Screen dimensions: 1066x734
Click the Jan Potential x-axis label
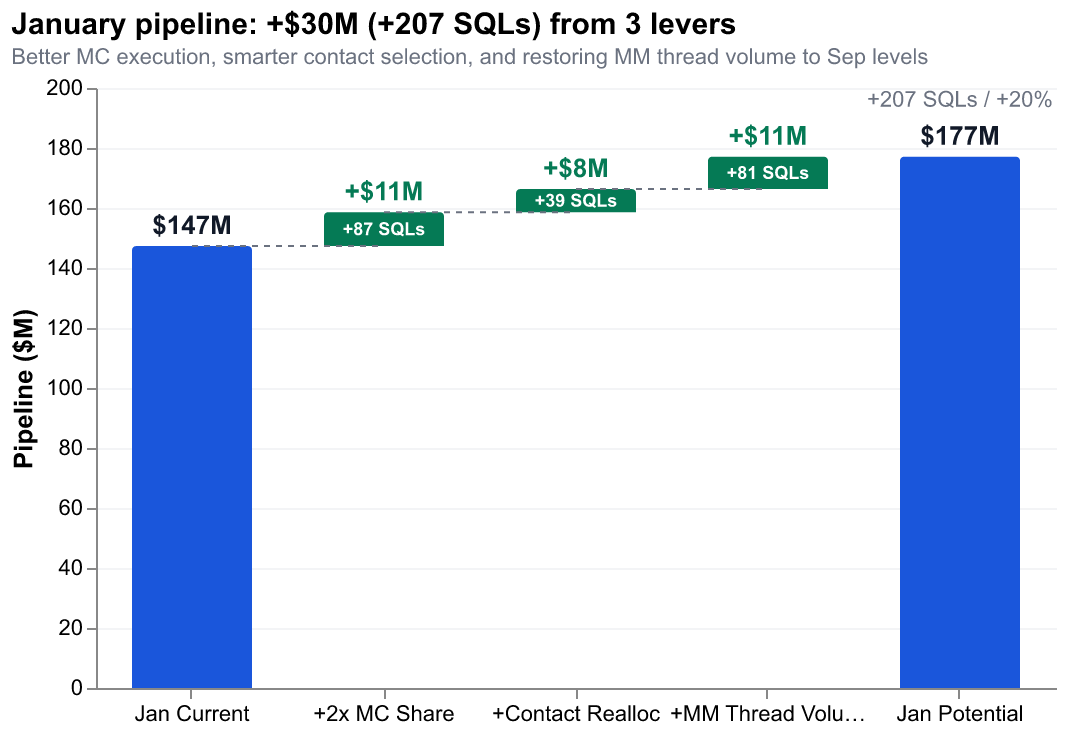click(x=959, y=714)
